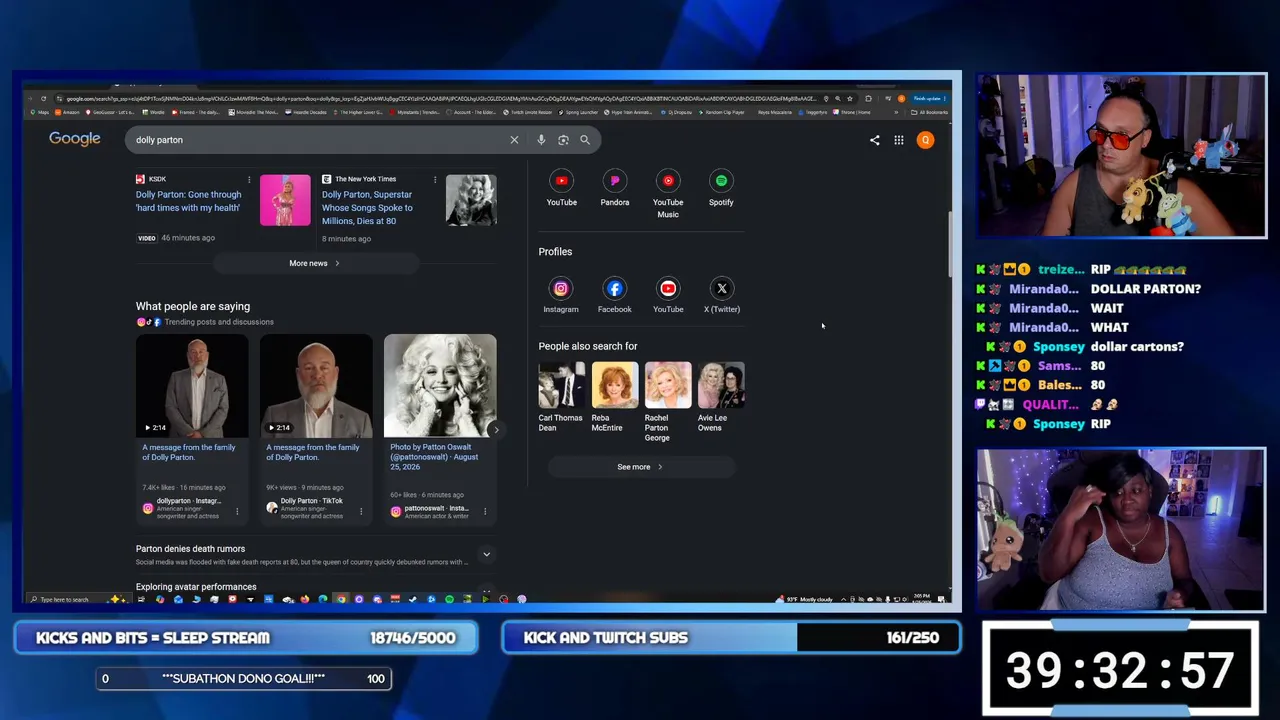Open the New York Times 'Dies at 80' headline
The width and height of the screenshot is (1280, 720).
point(367,207)
